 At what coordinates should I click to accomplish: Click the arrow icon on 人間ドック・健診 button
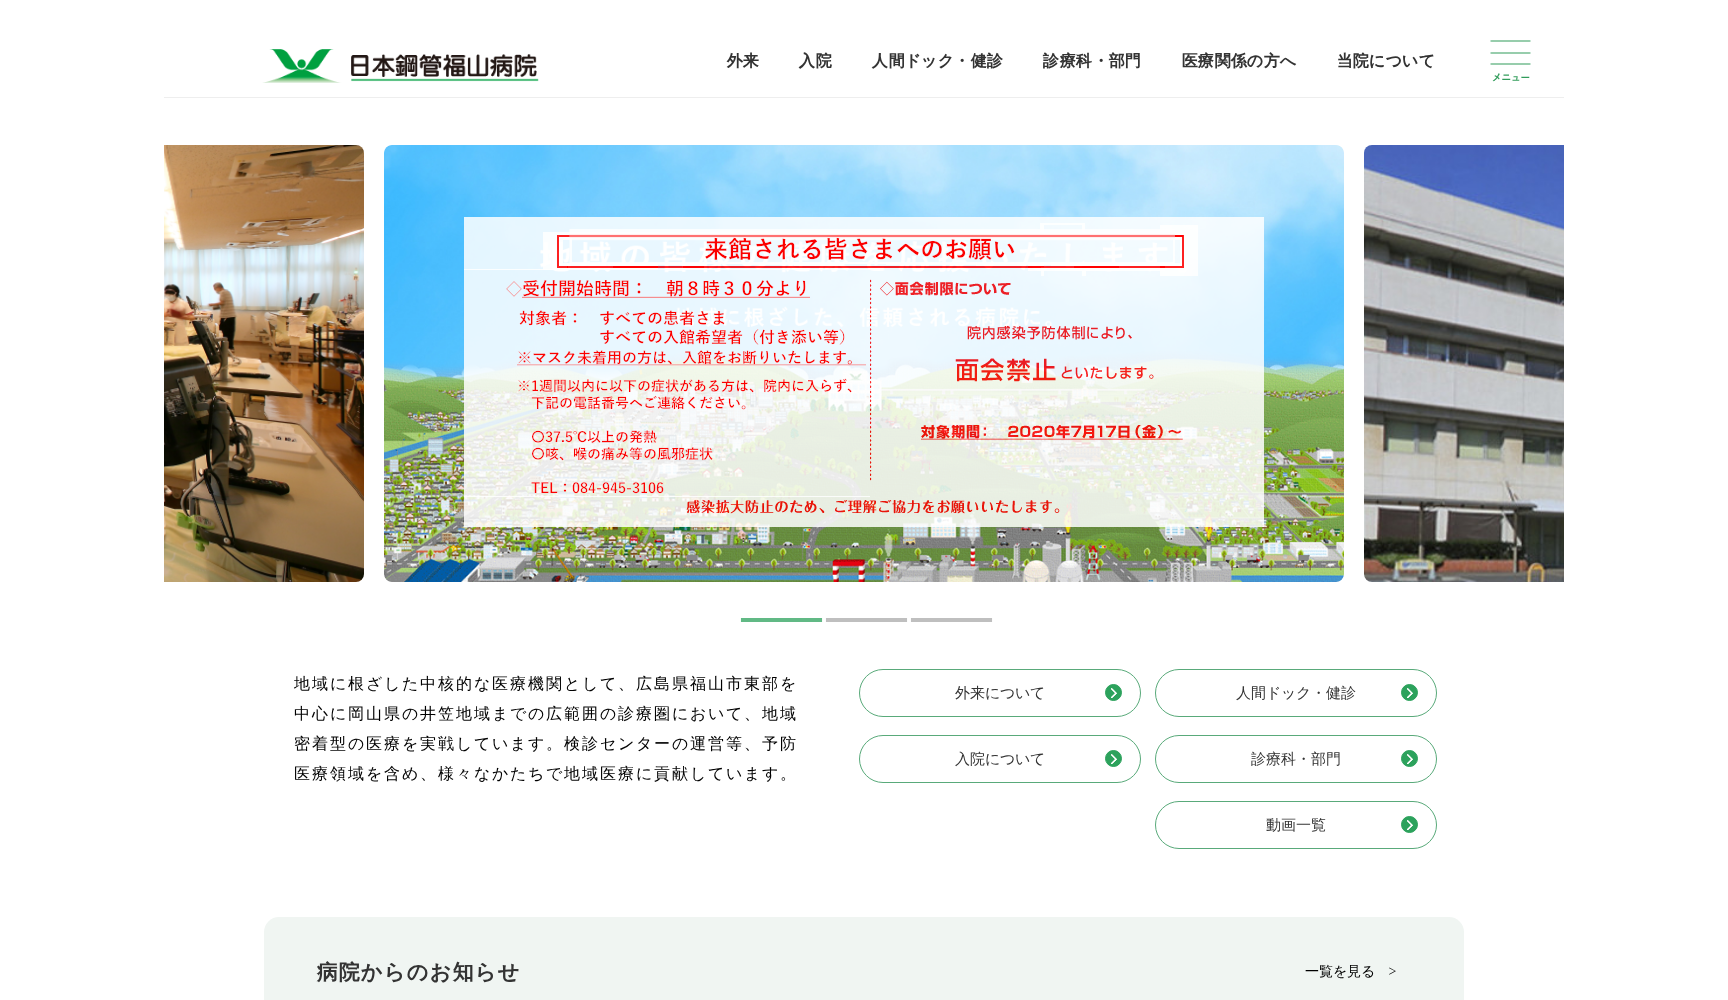1410,693
